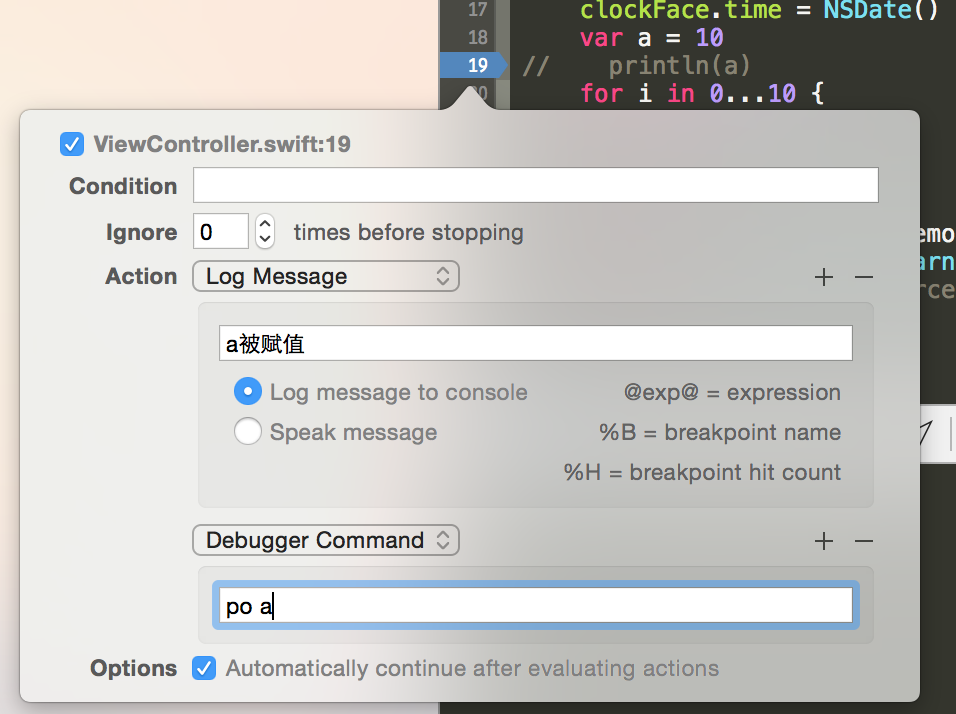Click the stepper down arrow for Ignore count
Viewport: 956px width, 714px height.
(x=263, y=238)
